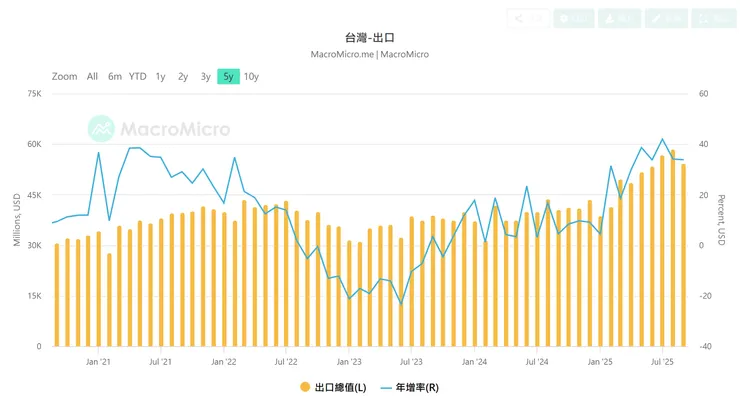Click the blue legend line marker for 年增率
The width and height of the screenshot is (740, 410).
click(386, 388)
